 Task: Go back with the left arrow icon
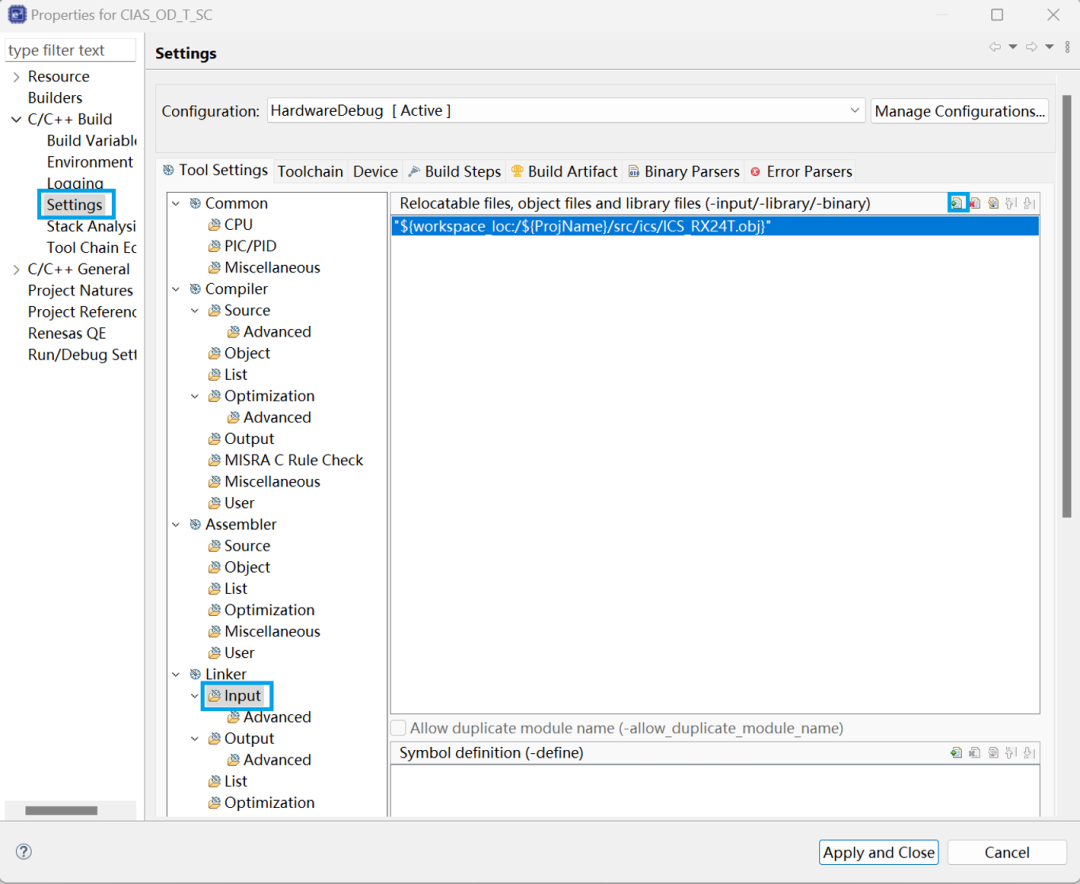tap(995, 47)
